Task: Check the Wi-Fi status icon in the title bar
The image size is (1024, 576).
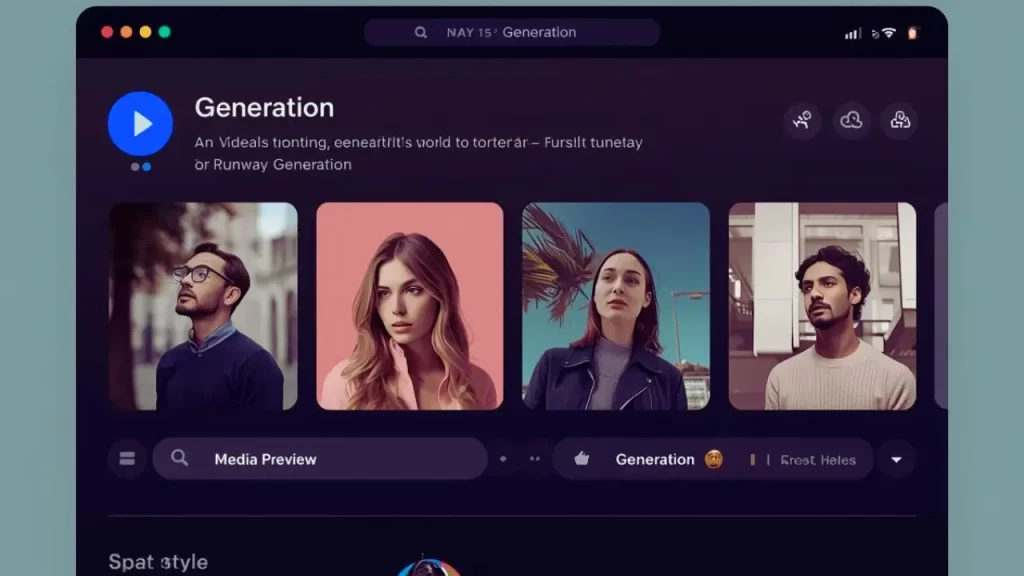Action: tap(885, 32)
